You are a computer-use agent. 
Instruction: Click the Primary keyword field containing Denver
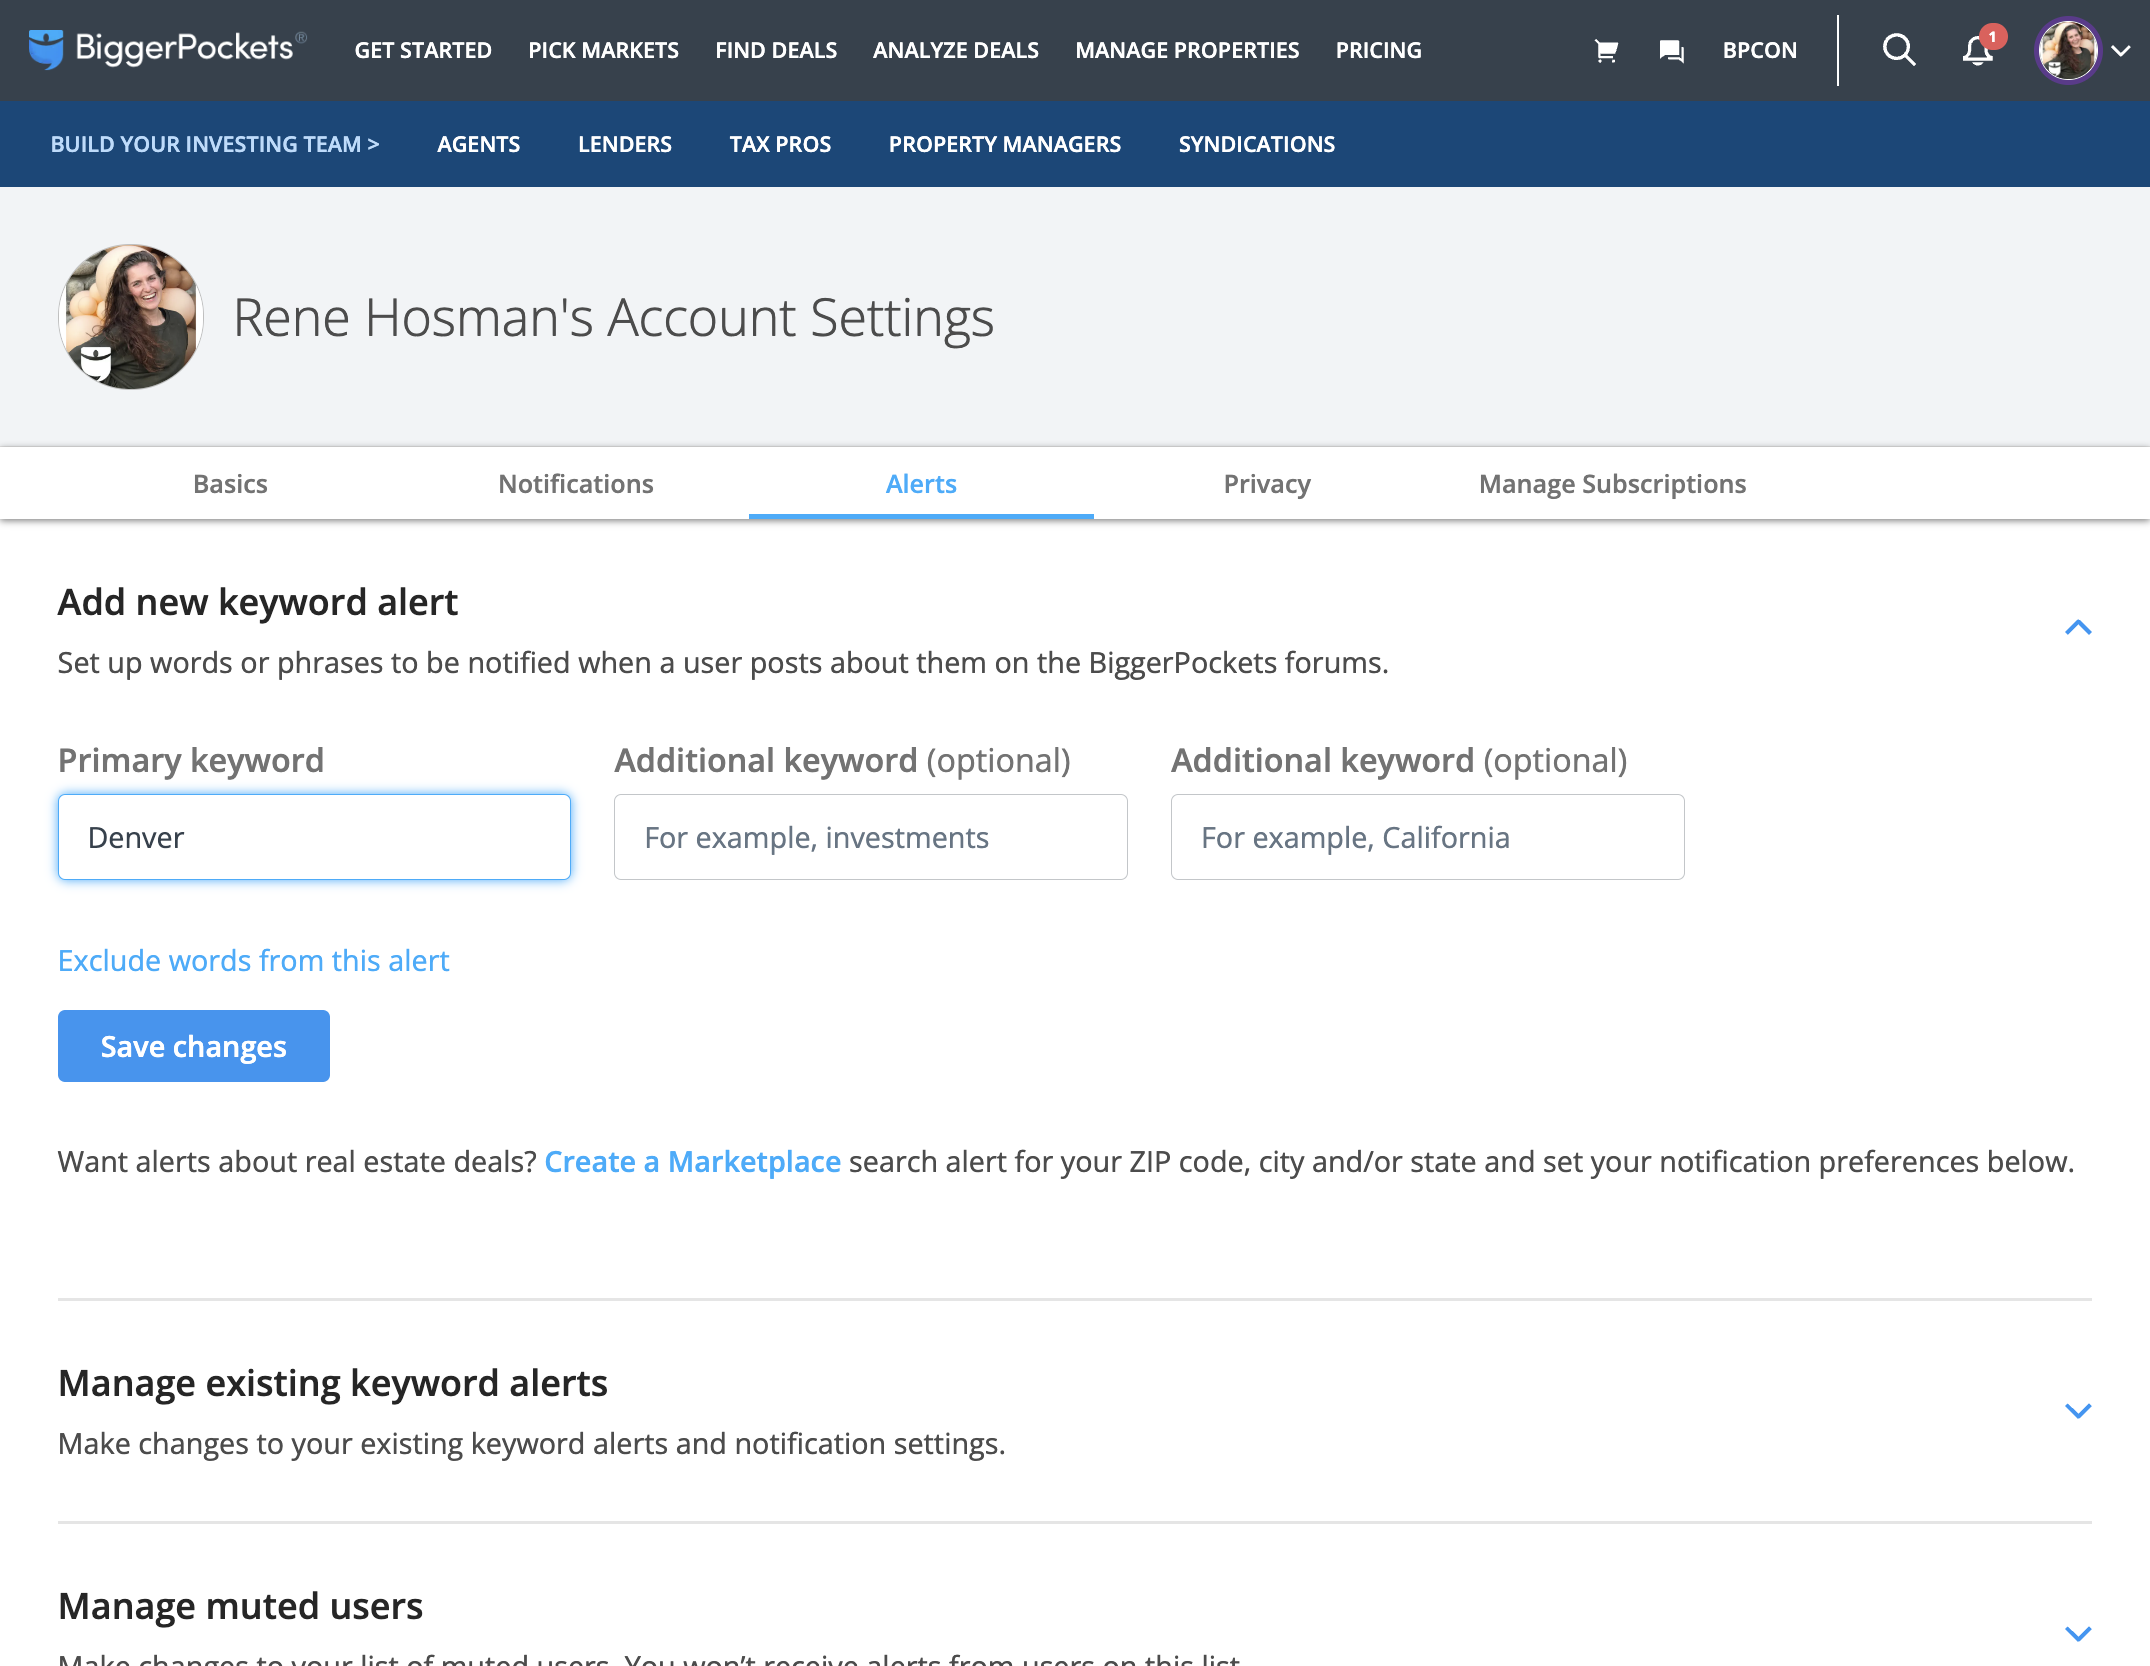pyautogui.click(x=314, y=837)
